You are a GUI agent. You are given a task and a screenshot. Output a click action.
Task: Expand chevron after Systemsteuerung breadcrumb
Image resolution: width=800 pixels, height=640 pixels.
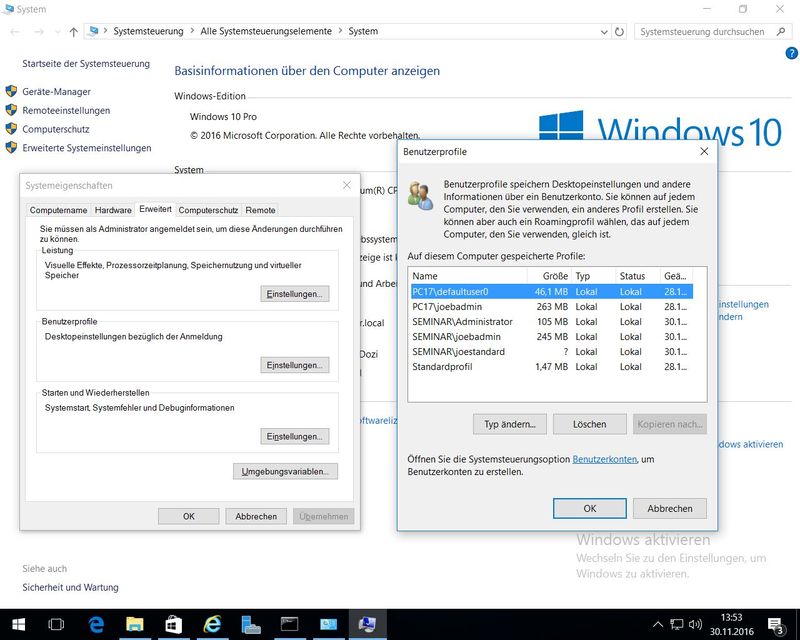(192, 31)
